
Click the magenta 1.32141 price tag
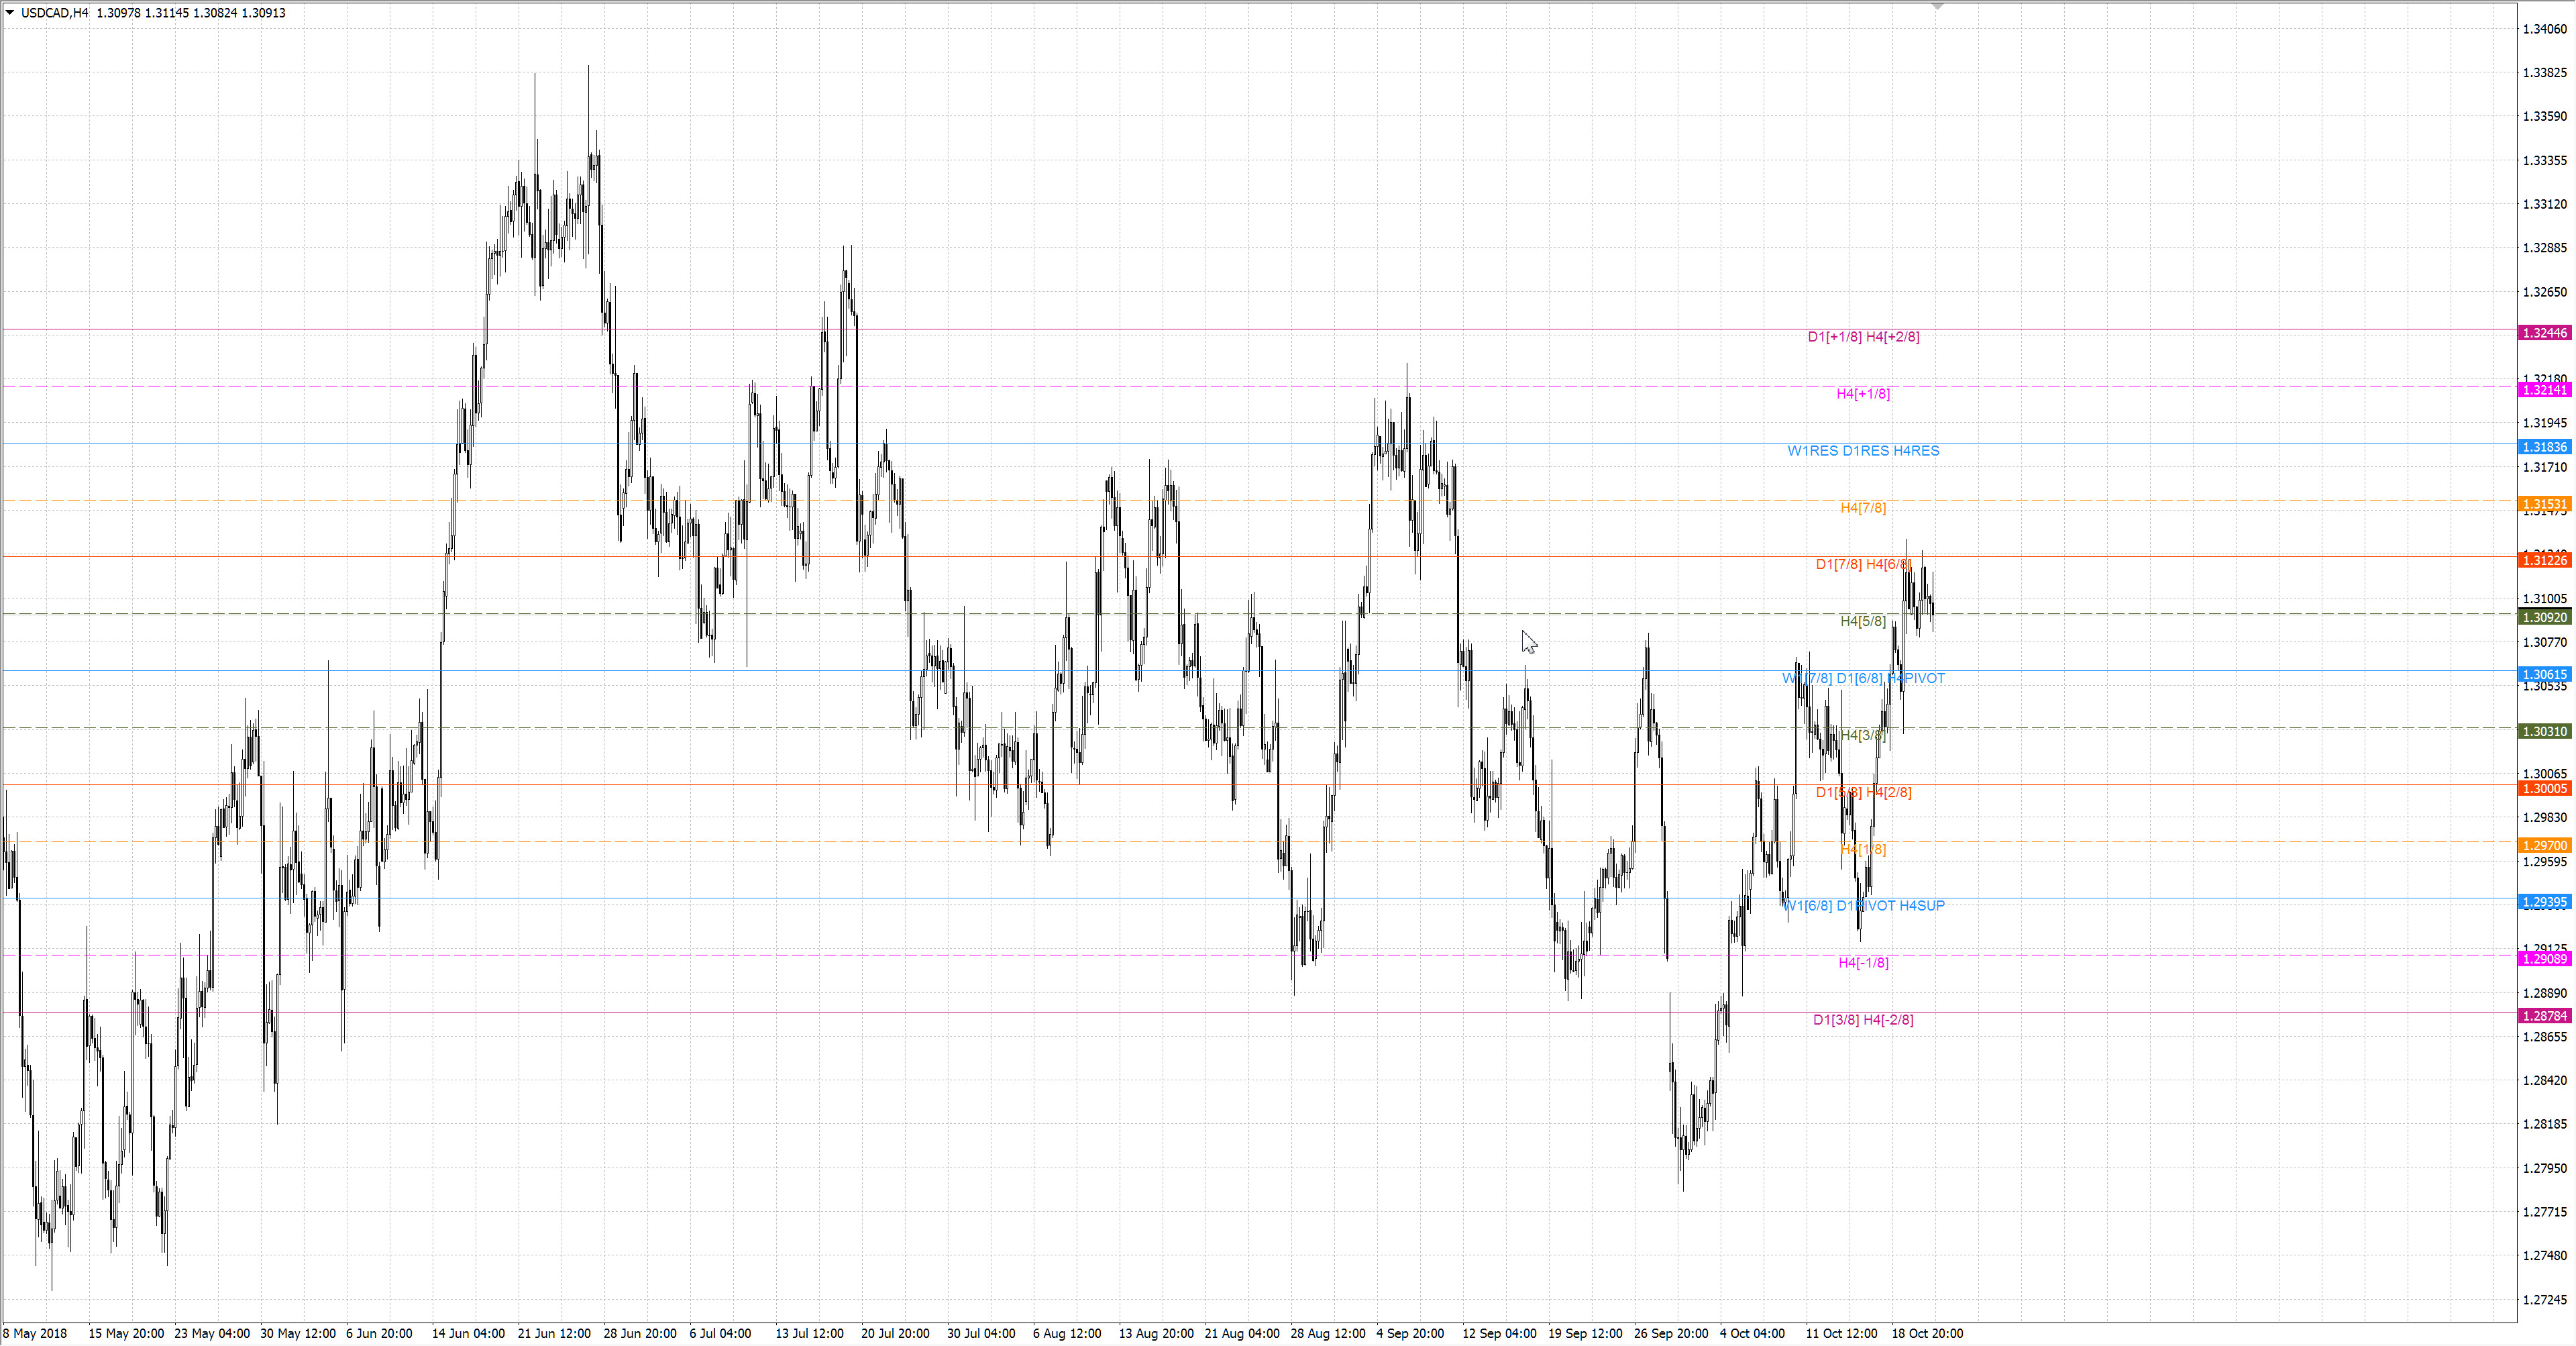click(x=2545, y=390)
